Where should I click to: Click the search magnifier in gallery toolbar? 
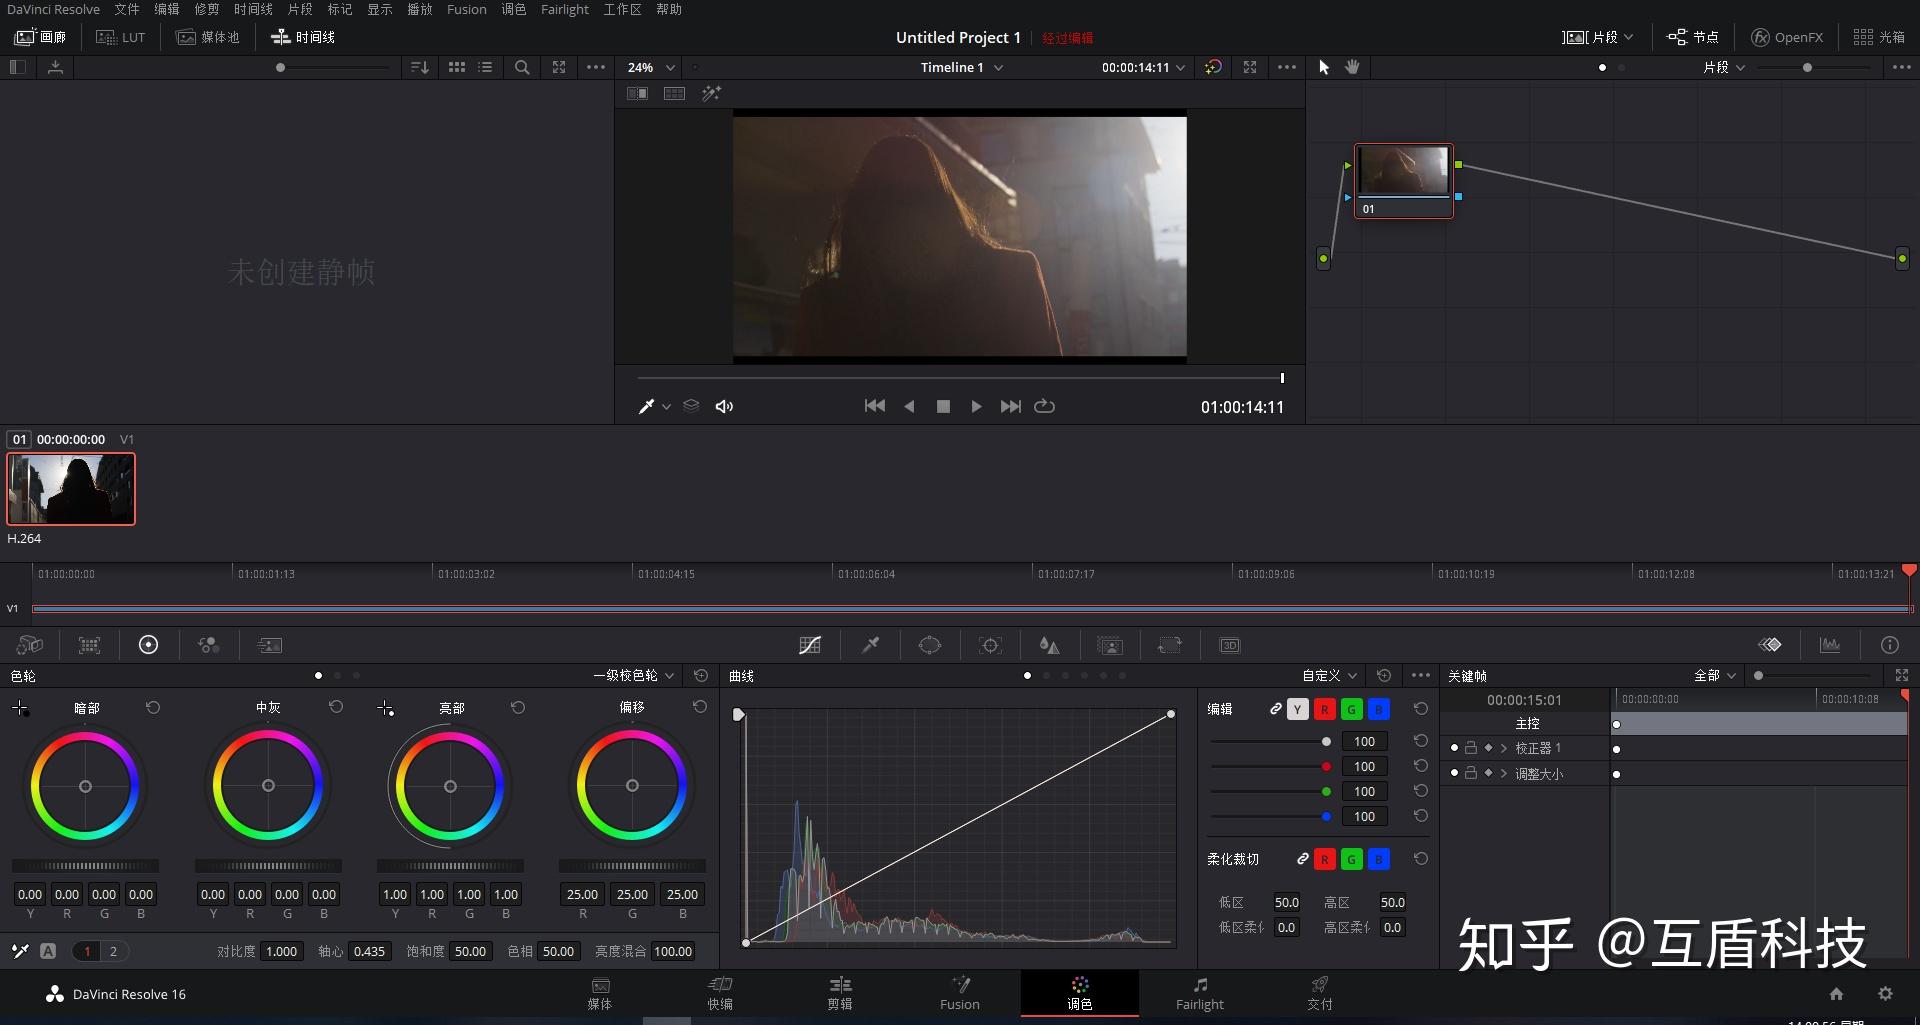[x=522, y=67]
